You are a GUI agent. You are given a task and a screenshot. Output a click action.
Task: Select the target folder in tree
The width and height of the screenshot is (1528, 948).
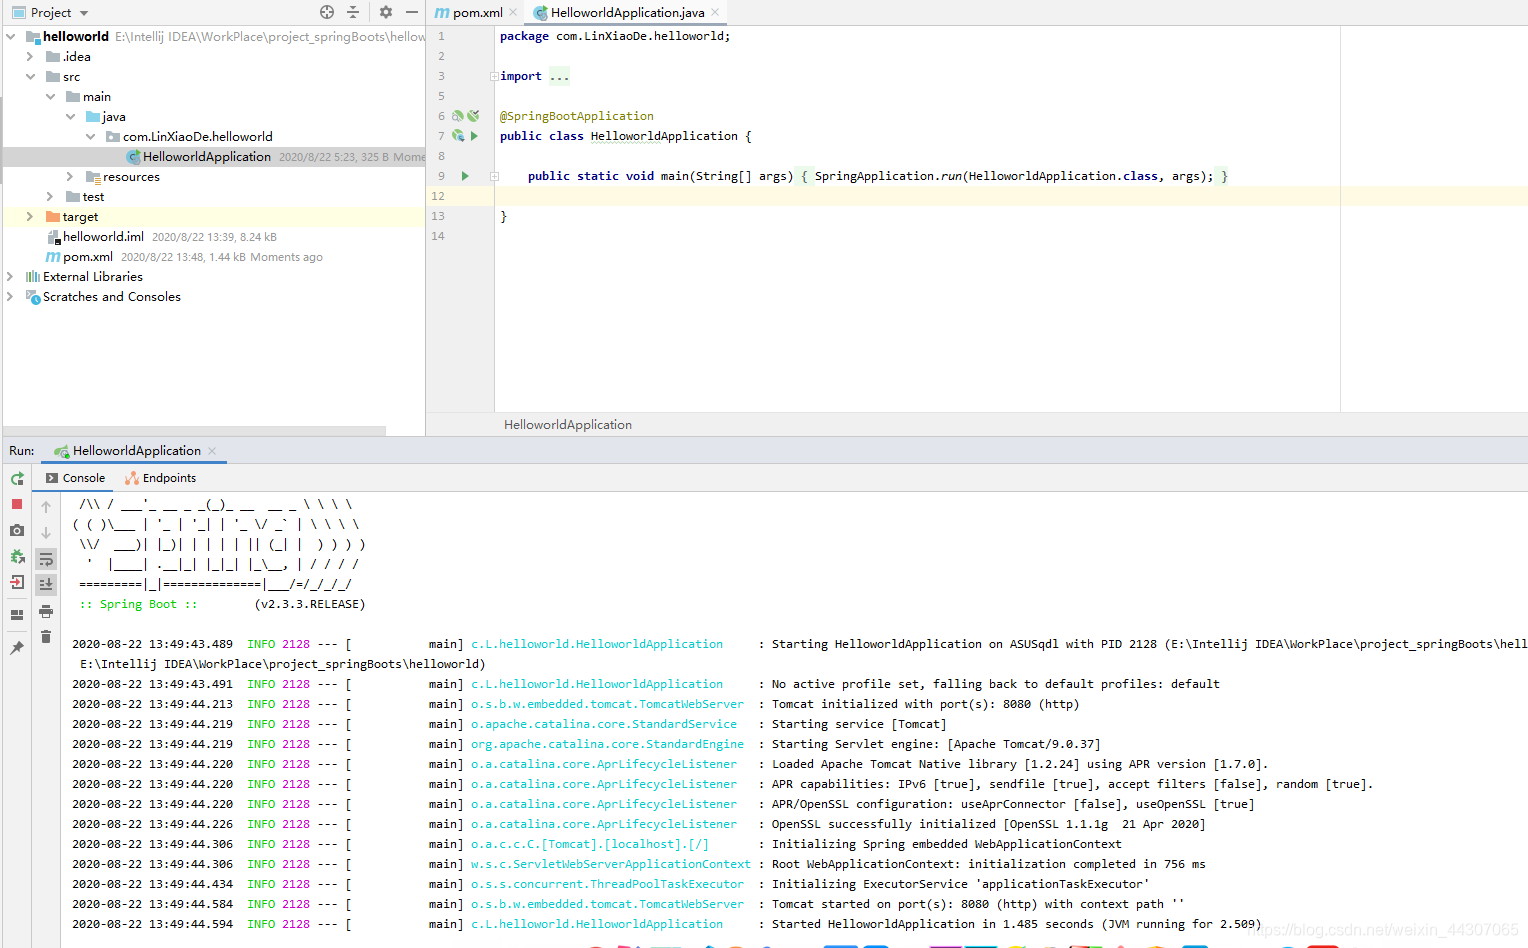(x=80, y=216)
